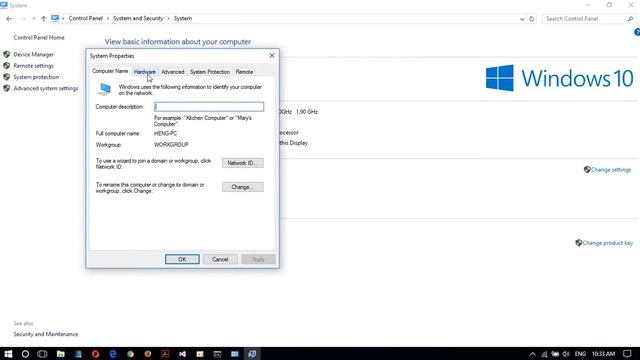Click OK in System Properties
The image size is (640, 360).
coord(182,259)
